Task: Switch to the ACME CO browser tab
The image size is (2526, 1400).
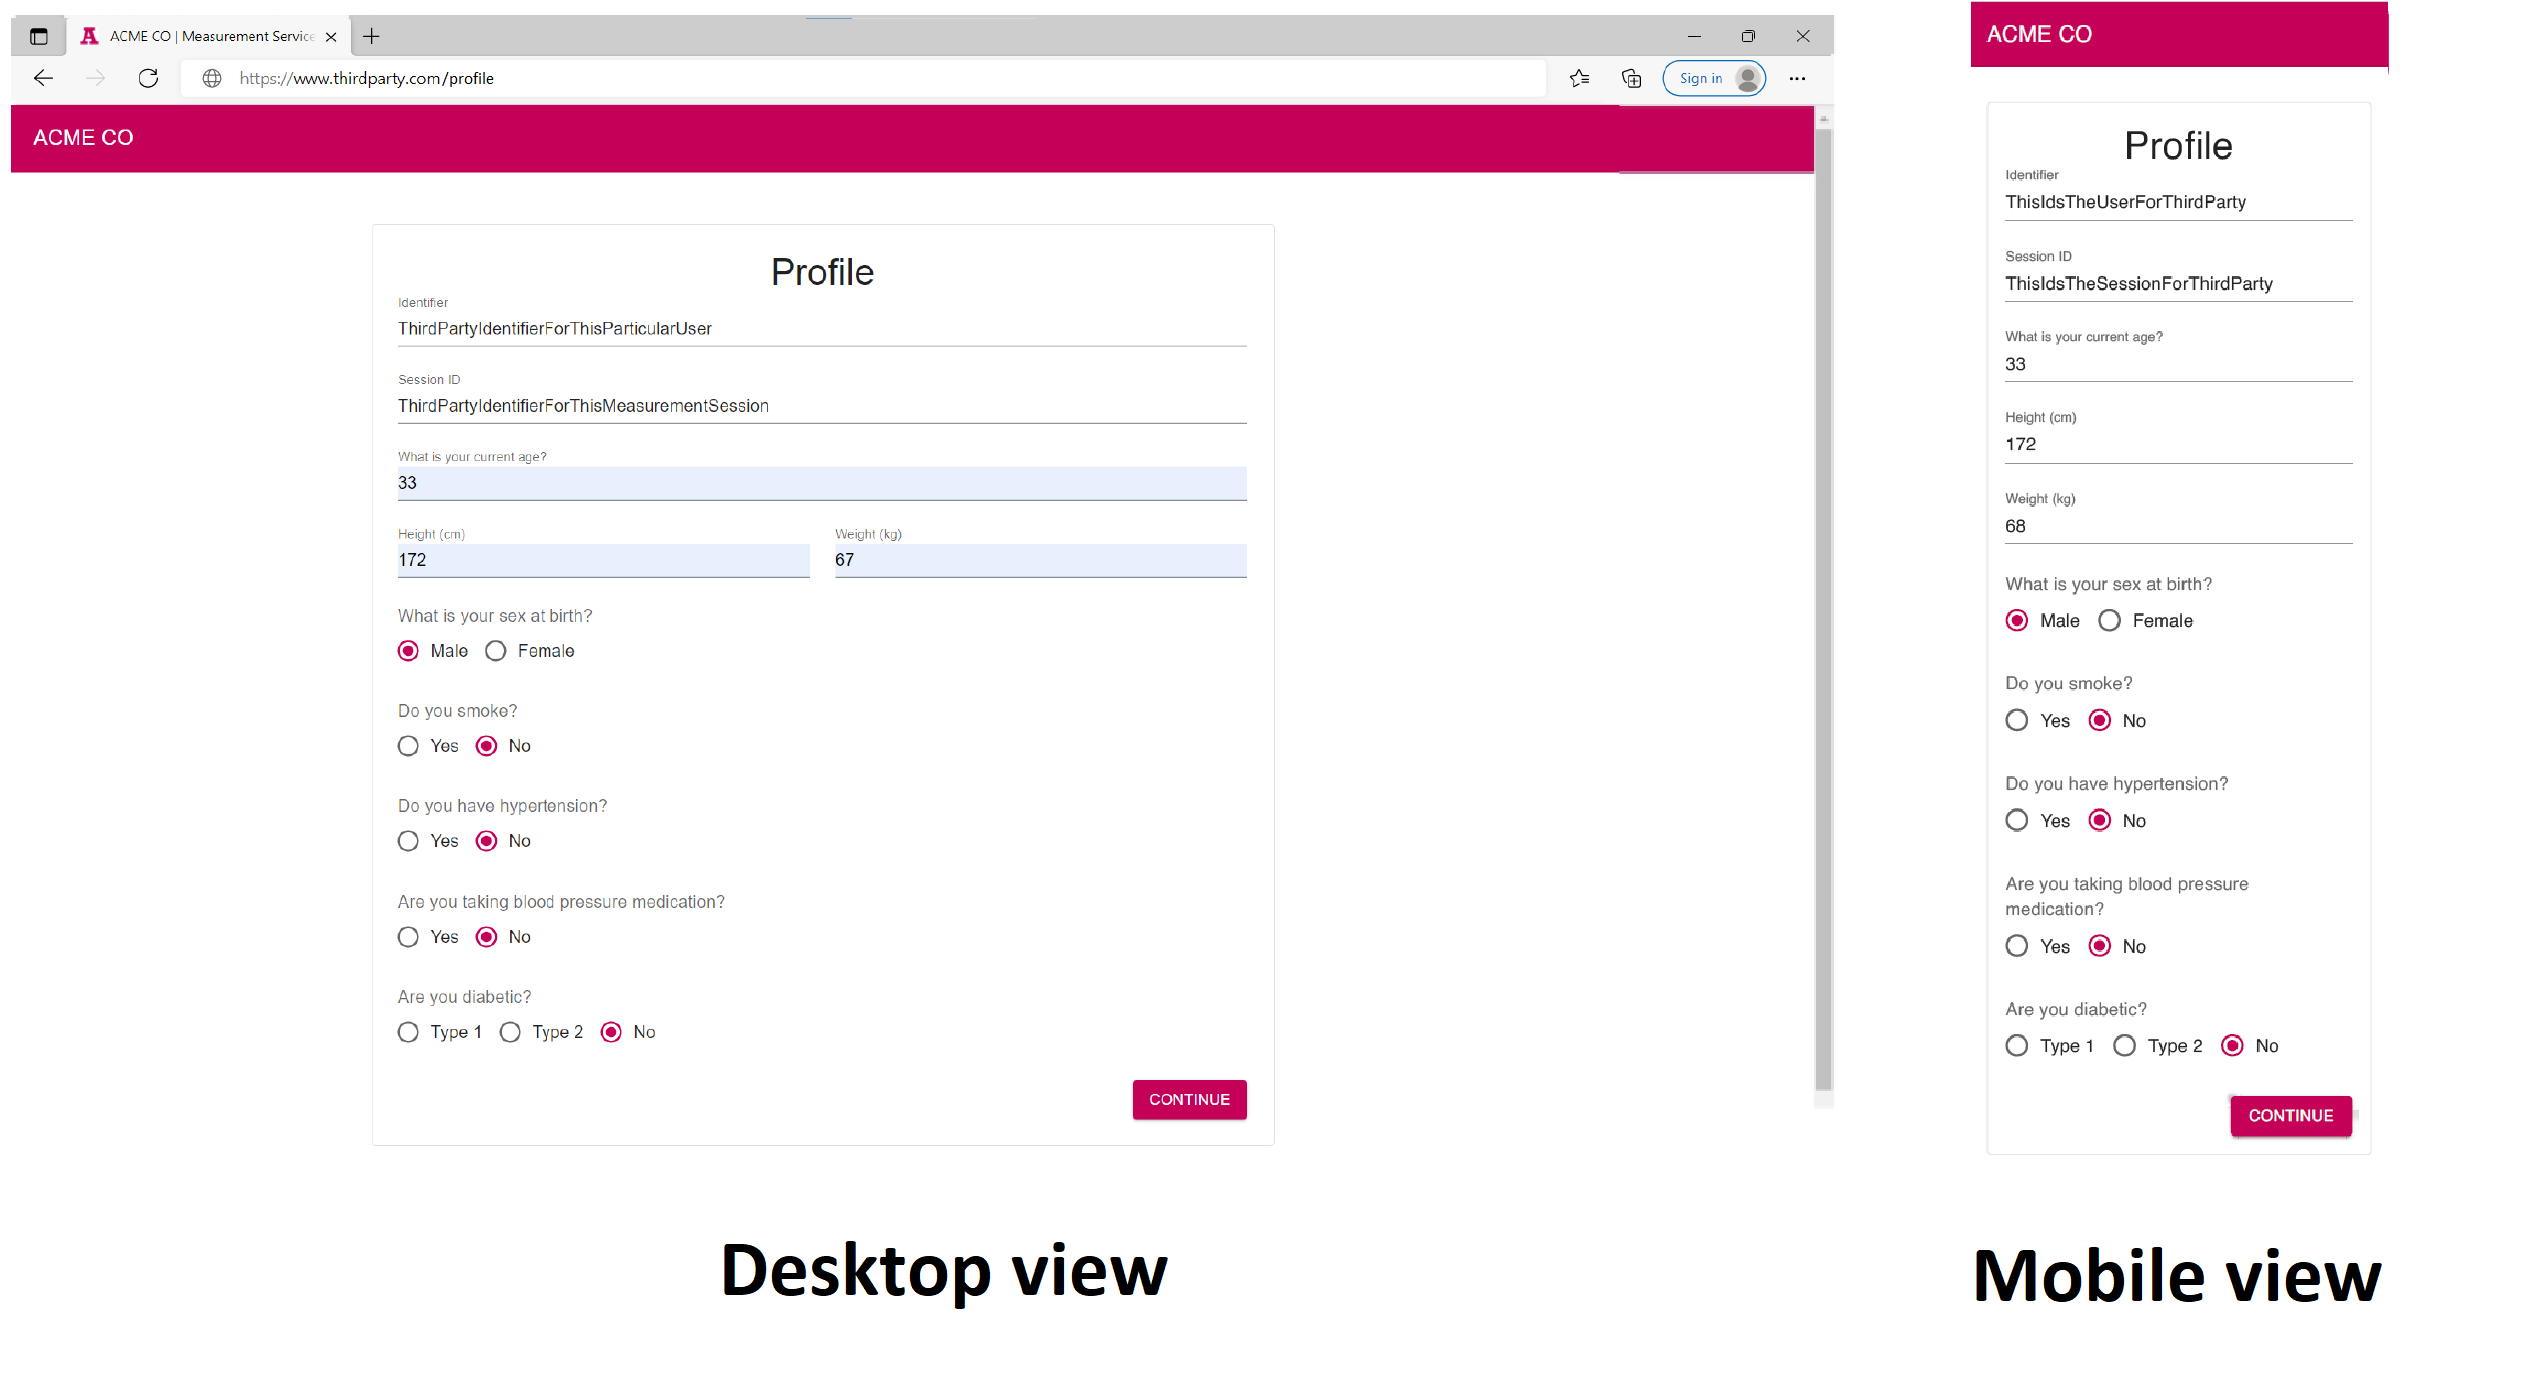Action: [200, 35]
